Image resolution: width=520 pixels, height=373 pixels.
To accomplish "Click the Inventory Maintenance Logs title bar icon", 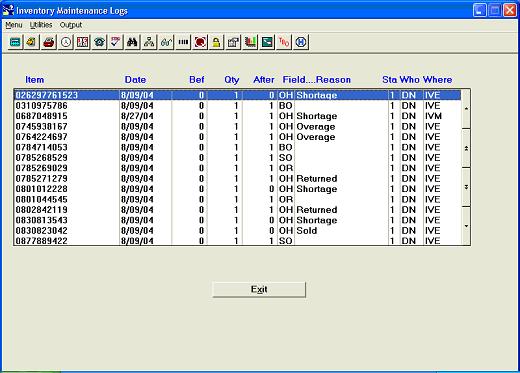I will 8,10.
